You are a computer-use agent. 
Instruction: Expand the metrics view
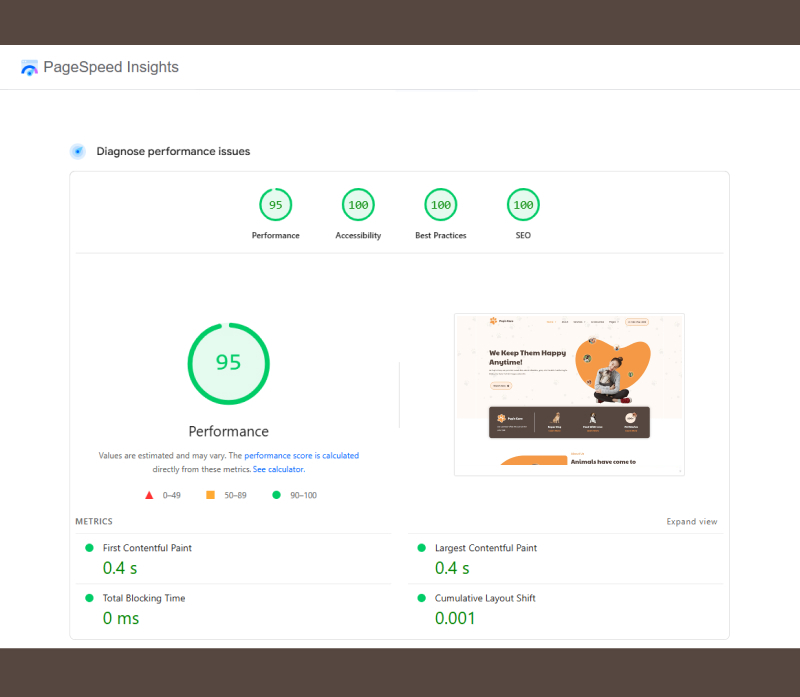pos(691,522)
